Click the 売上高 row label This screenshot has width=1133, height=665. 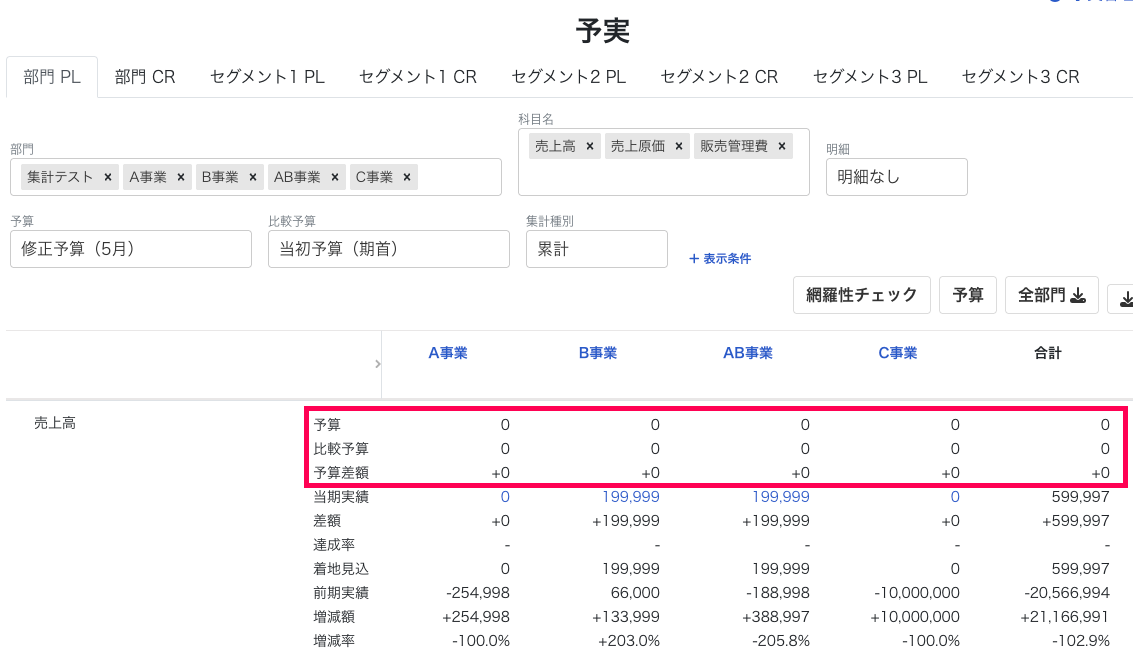(x=55, y=424)
